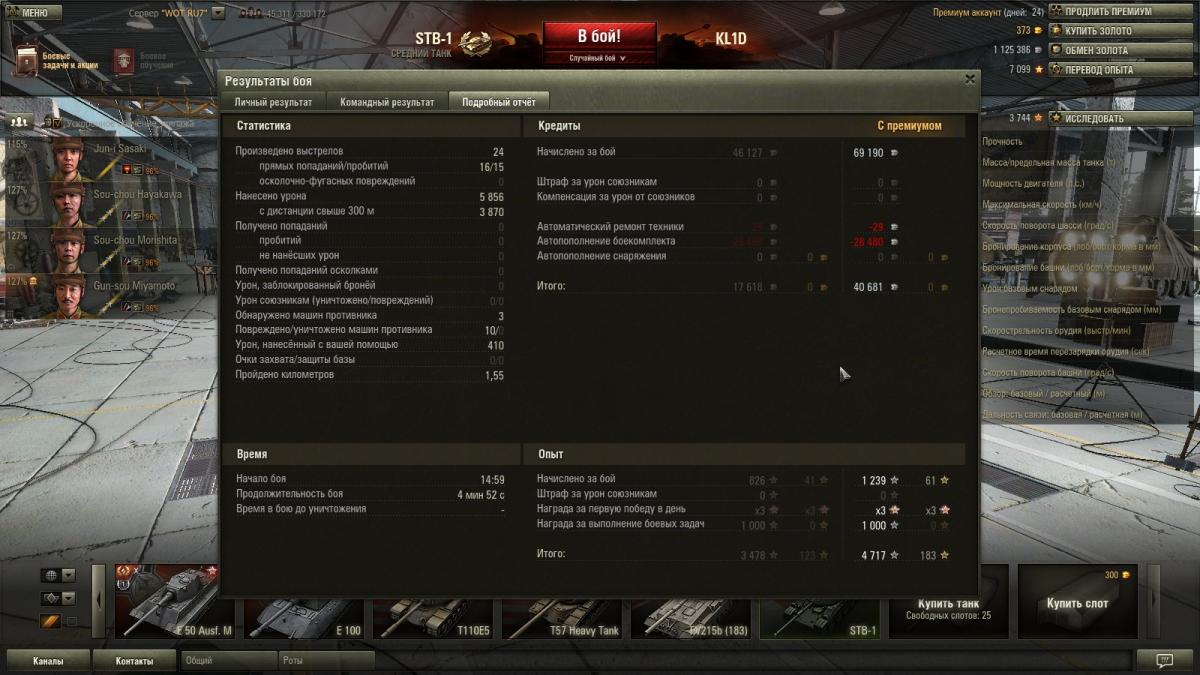Switch to the Командный результат tab
Viewport: 1200px width, 675px height.
(387, 102)
